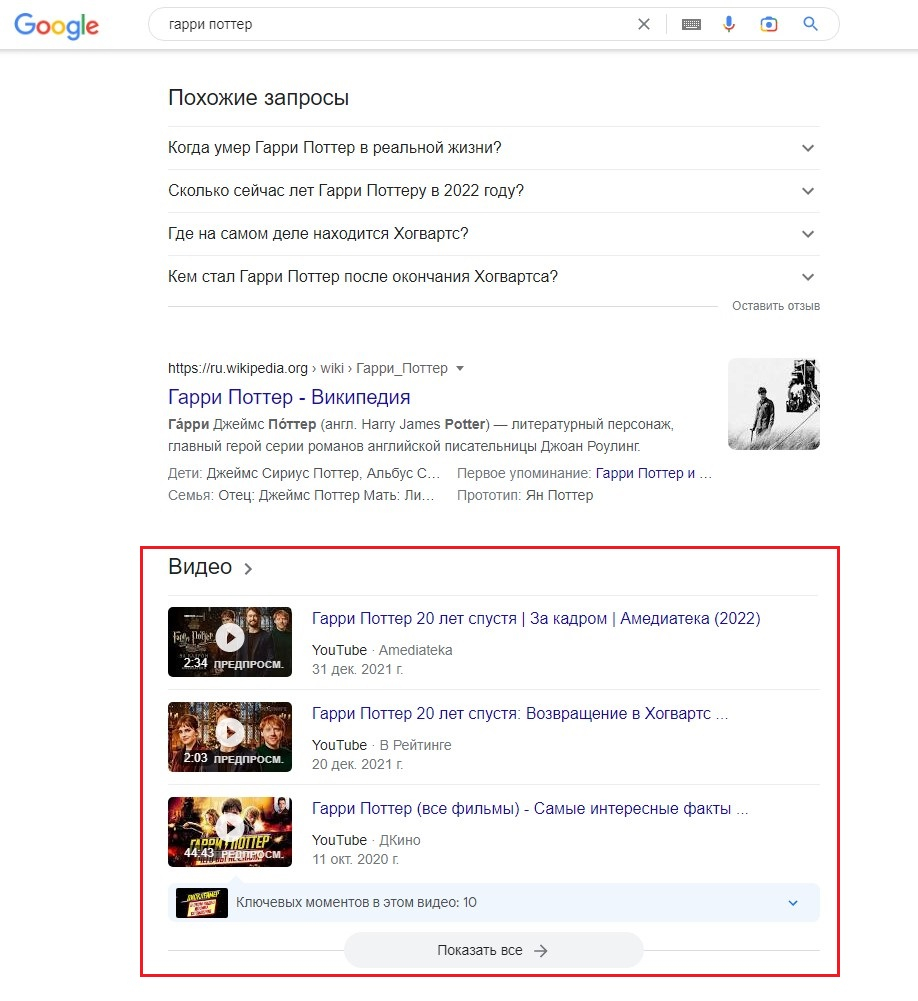
Task: Click the 'YouTube · Amediateka' source text
Action: [382, 650]
